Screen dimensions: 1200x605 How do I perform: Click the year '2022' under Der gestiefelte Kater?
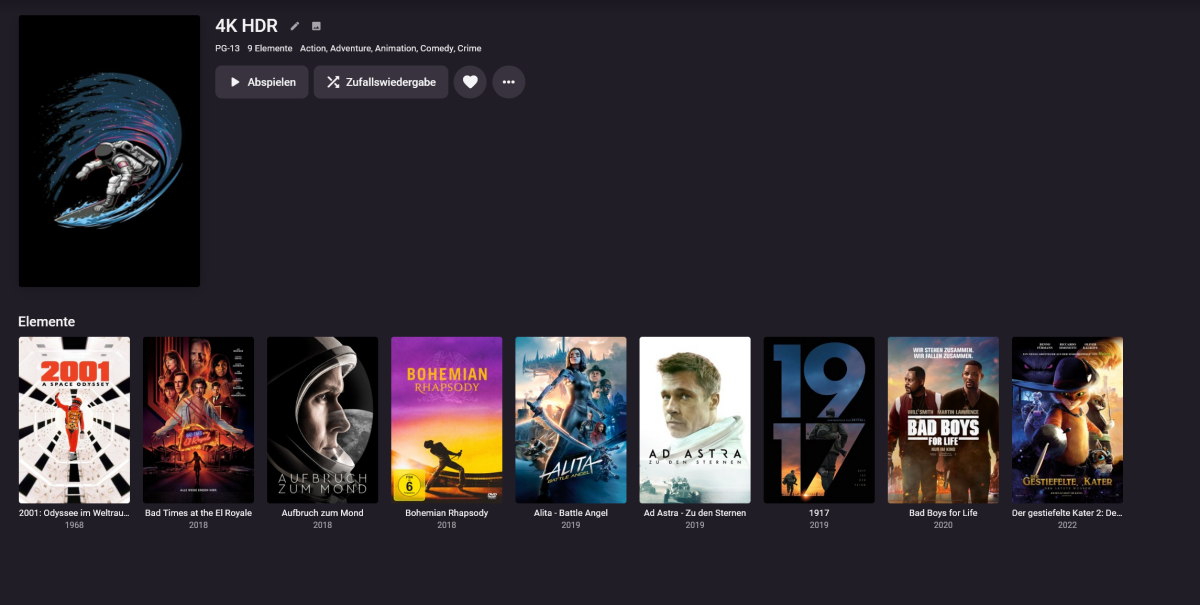pyautogui.click(x=1067, y=525)
